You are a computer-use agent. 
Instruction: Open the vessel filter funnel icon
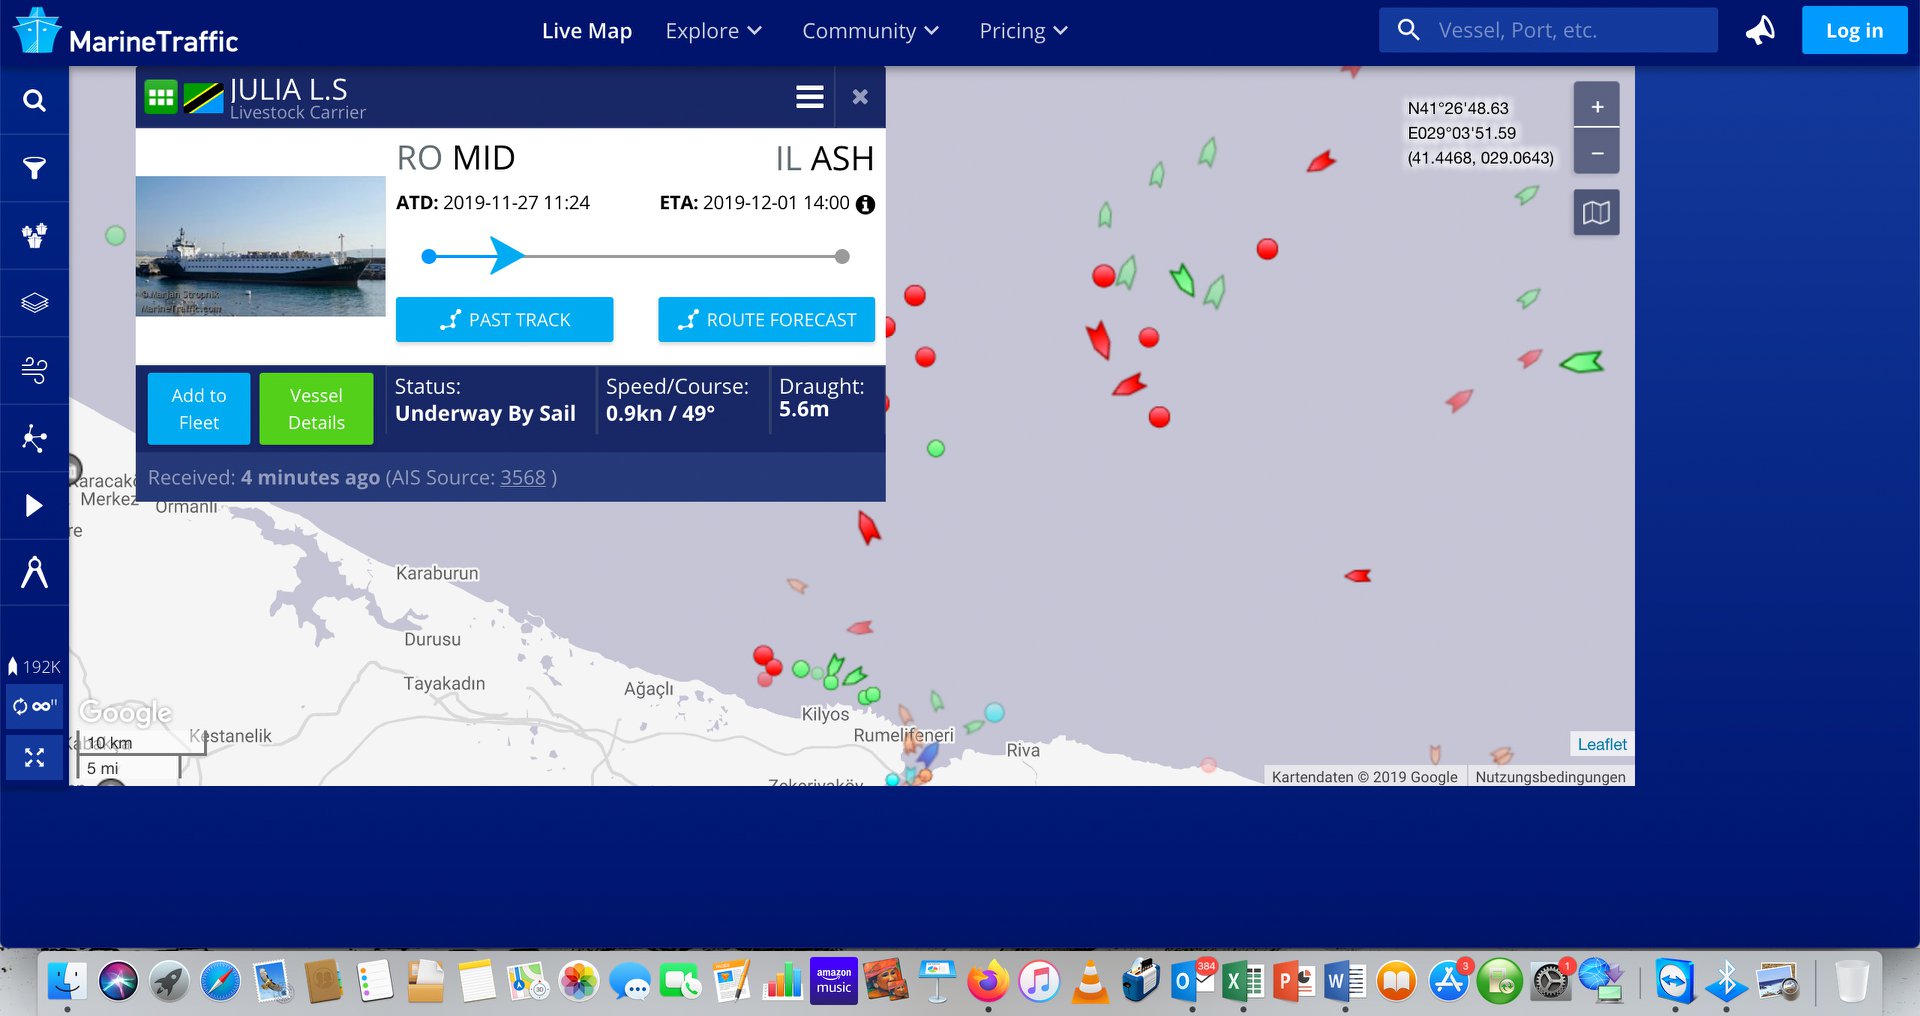[x=34, y=168]
